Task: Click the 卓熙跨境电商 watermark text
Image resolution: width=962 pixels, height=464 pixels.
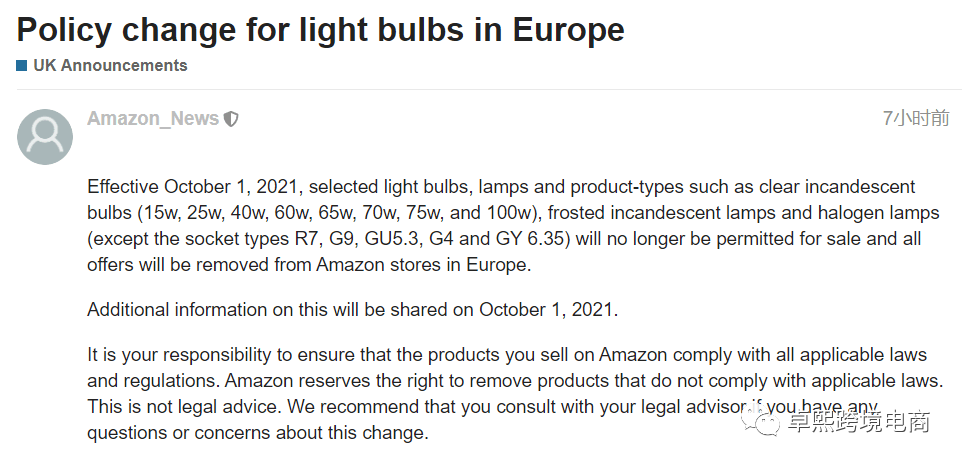Action: click(x=859, y=422)
